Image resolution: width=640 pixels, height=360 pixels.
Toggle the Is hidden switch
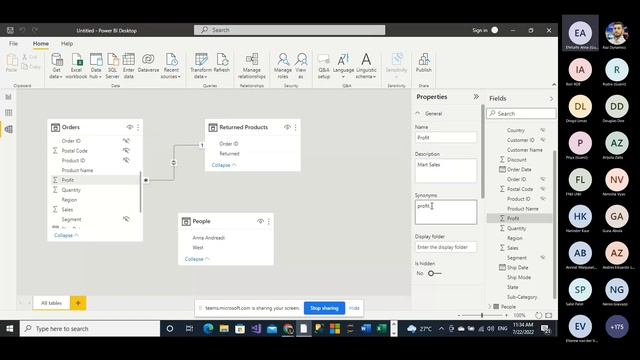[434, 273]
